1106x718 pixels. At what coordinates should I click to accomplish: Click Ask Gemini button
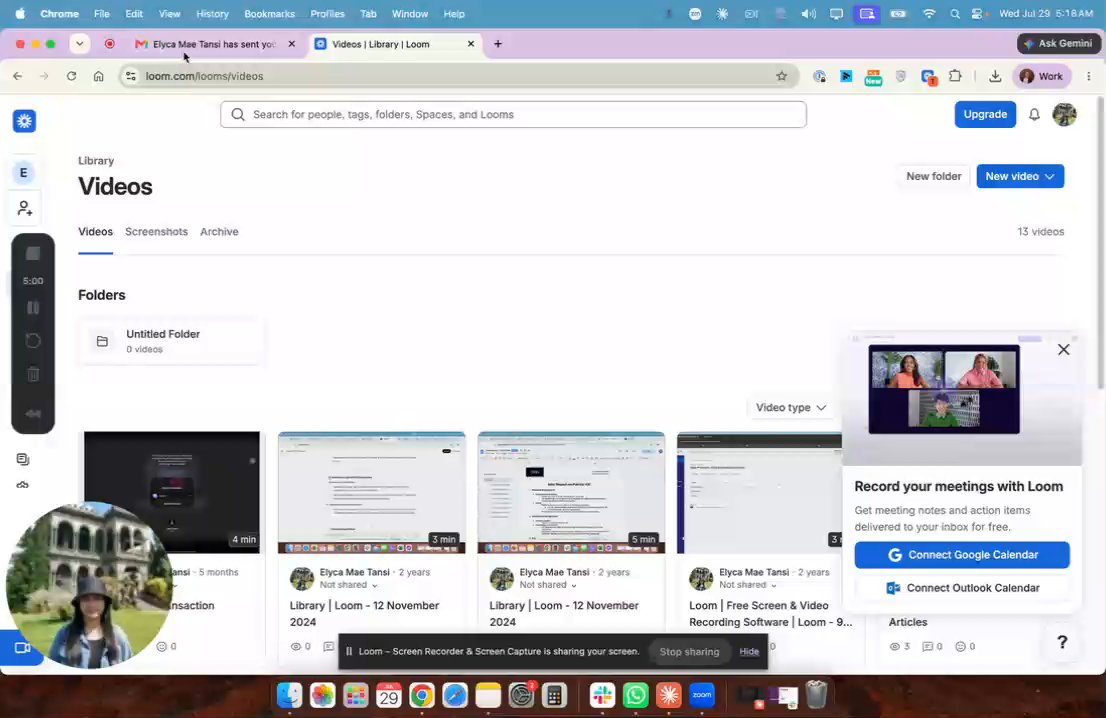[1059, 44]
